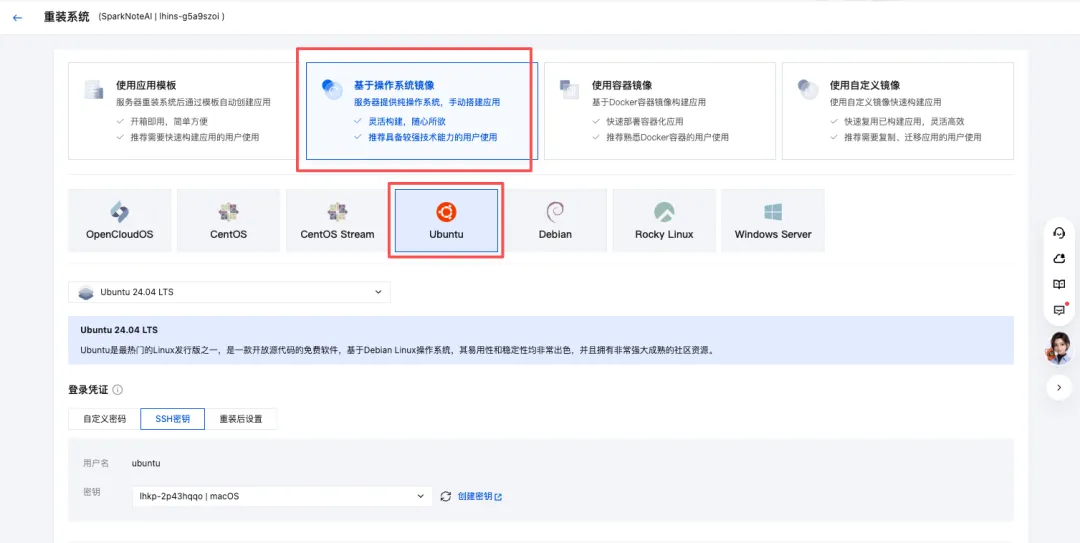The width and height of the screenshot is (1080, 543).
Task: Open the Ubuntu 24.04 LTS version dropdown
Action: pos(229,292)
